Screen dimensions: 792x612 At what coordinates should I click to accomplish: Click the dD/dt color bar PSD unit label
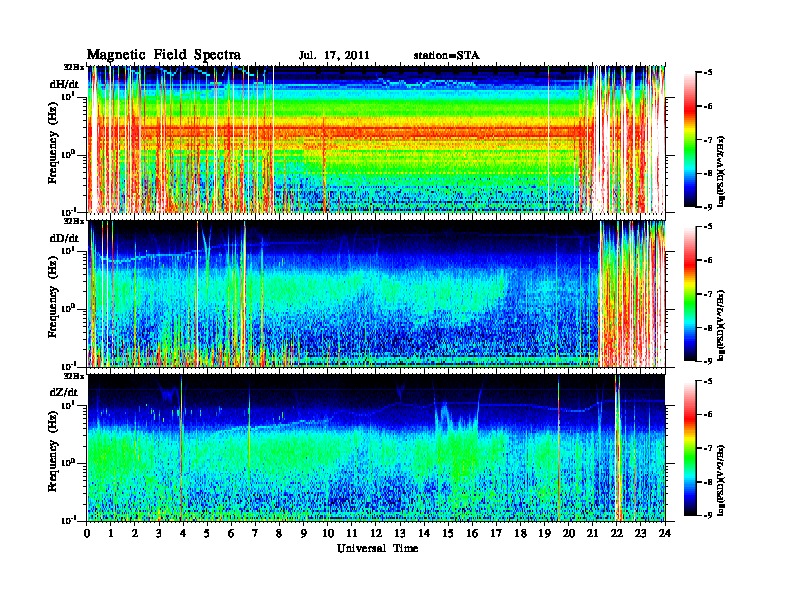[722, 325]
